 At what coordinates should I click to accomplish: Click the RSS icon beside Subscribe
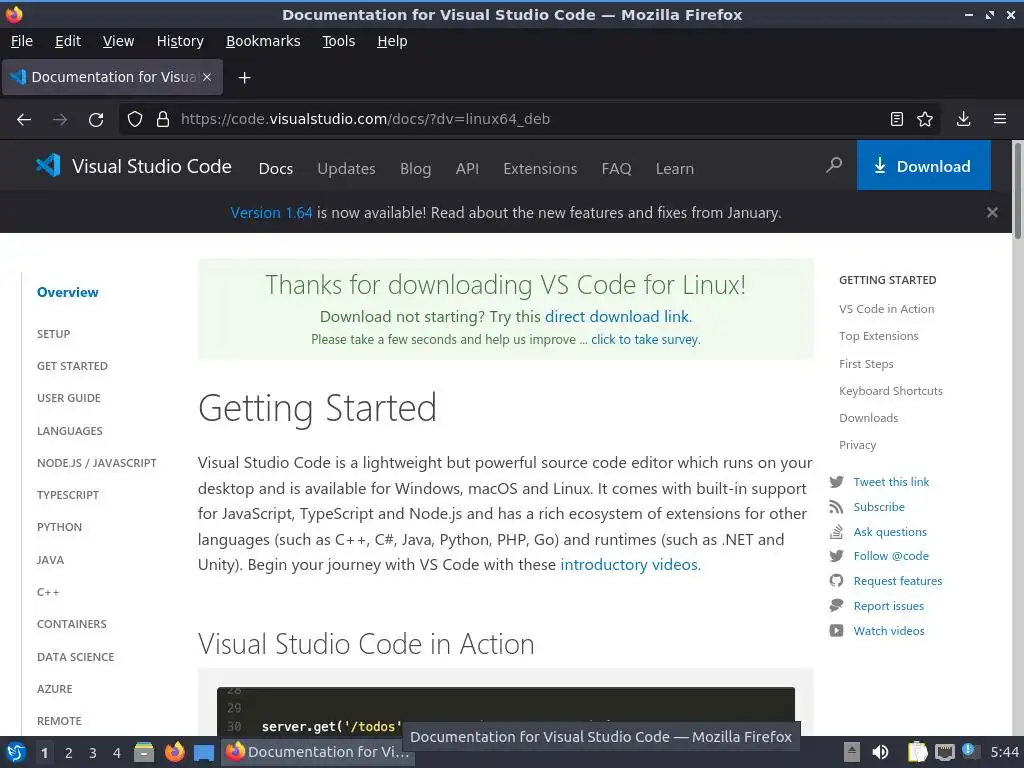pyautogui.click(x=837, y=507)
